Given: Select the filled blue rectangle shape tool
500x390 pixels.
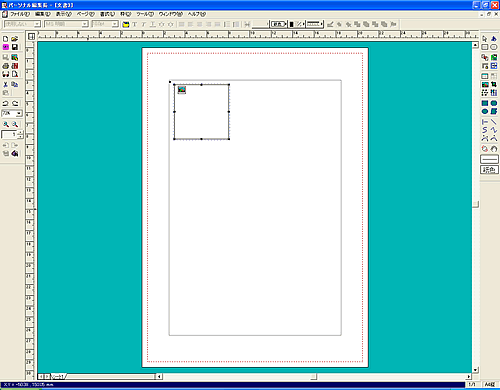Looking at the screenshot, I should [485, 103].
